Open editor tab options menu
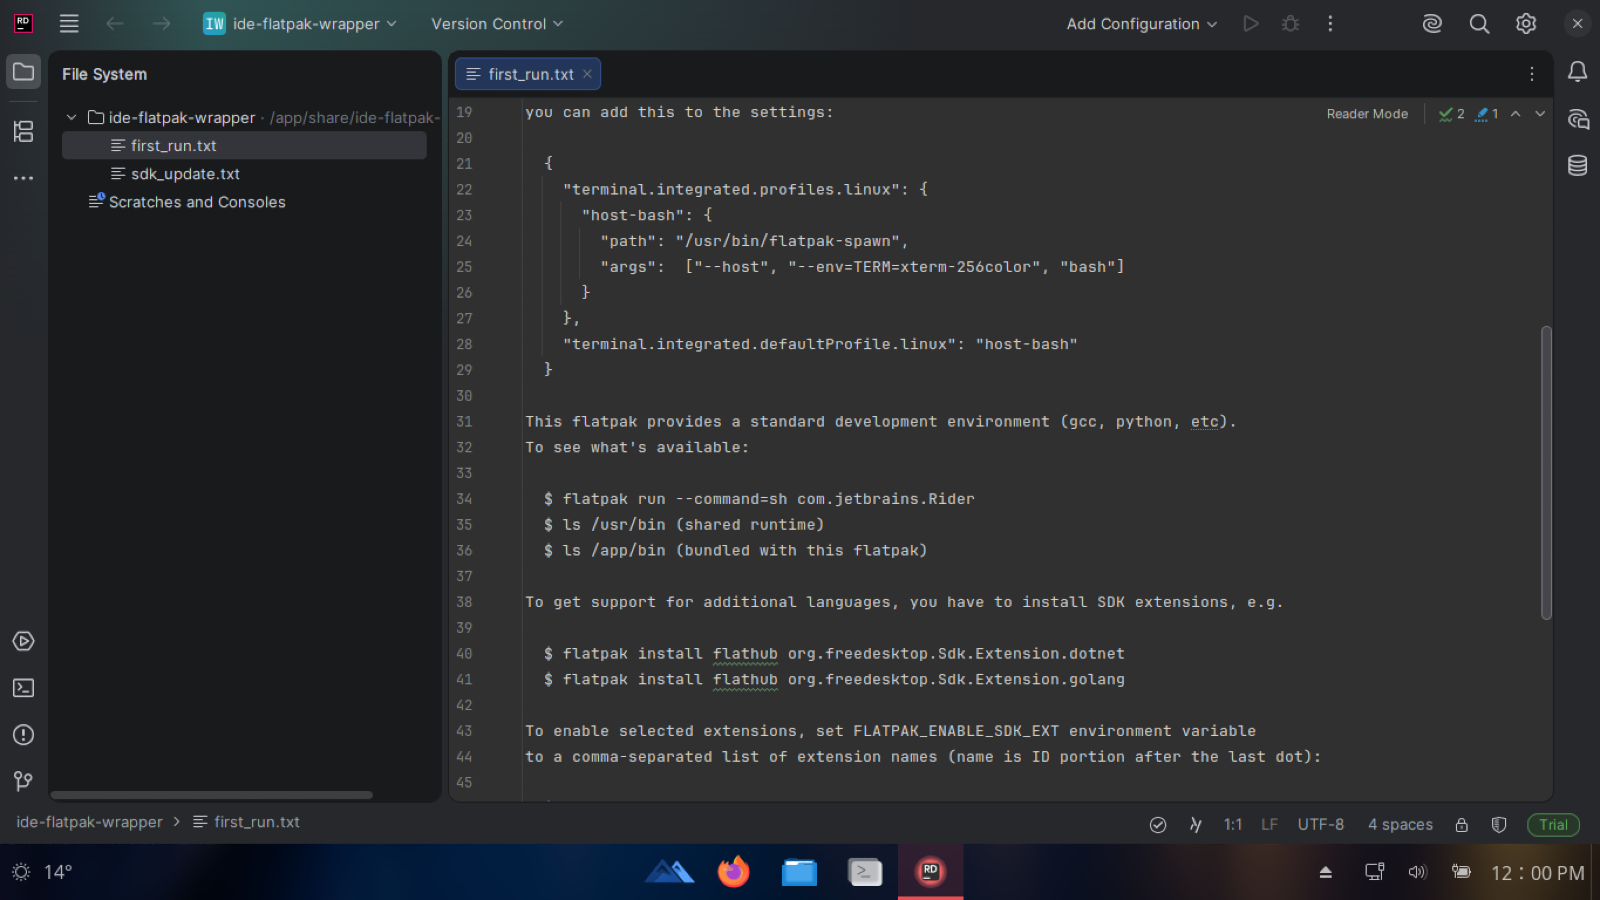 [1531, 74]
